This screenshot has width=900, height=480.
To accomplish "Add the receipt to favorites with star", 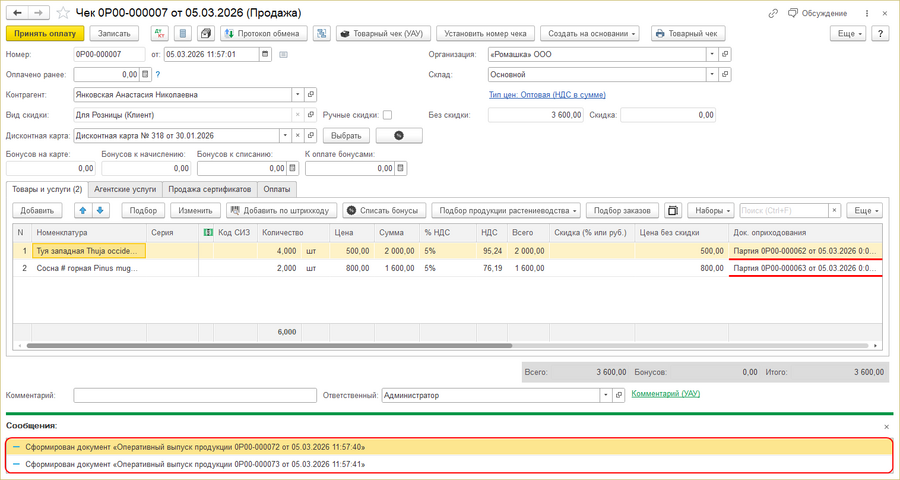I will coord(64,13).
